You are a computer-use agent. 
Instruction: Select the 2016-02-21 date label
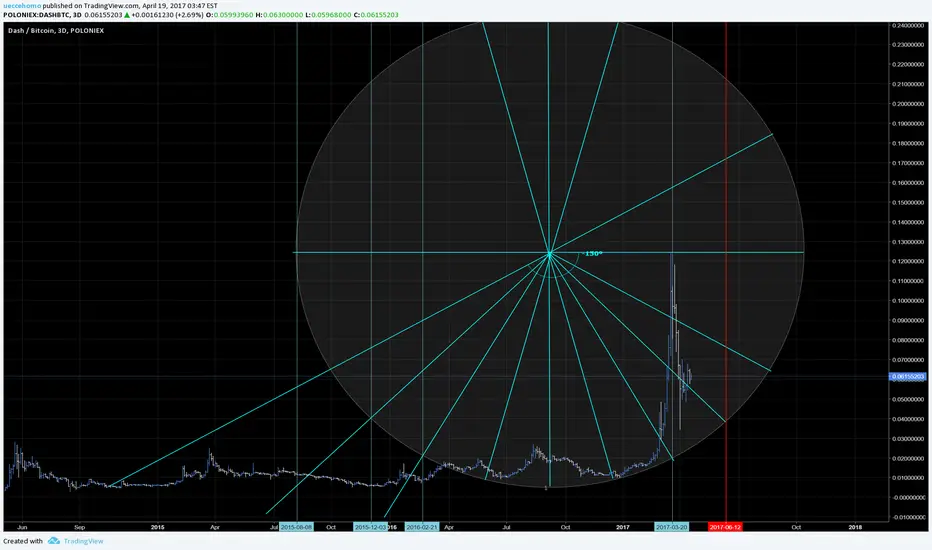tap(421, 527)
